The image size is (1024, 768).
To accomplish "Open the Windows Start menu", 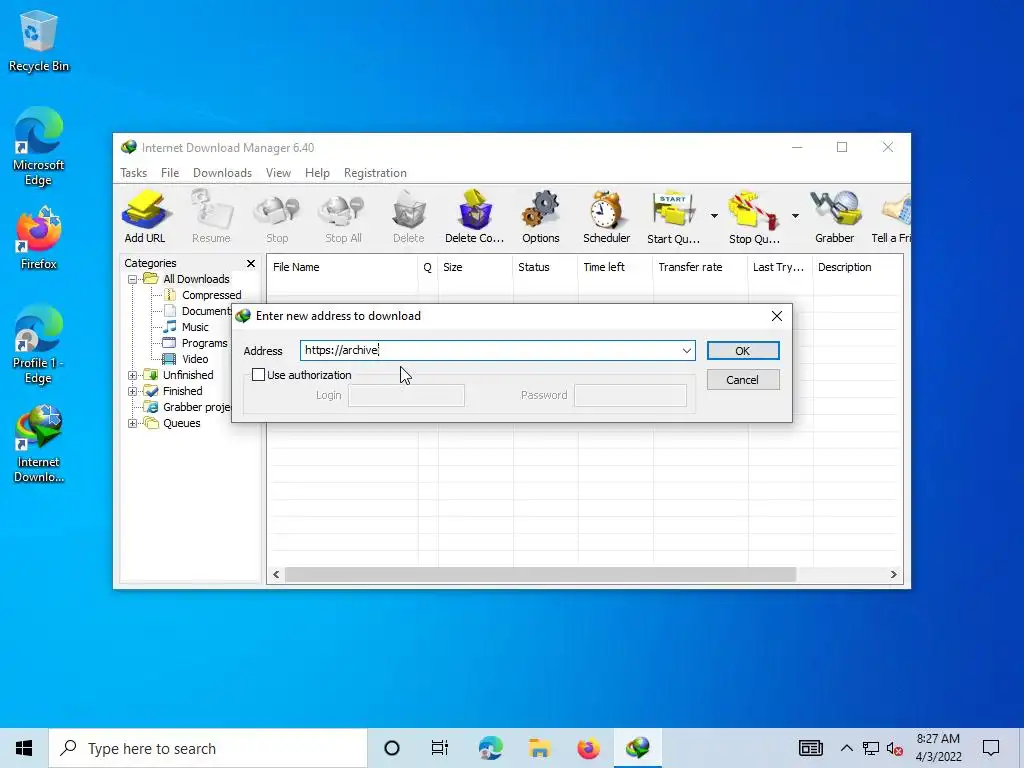I will click(x=24, y=748).
